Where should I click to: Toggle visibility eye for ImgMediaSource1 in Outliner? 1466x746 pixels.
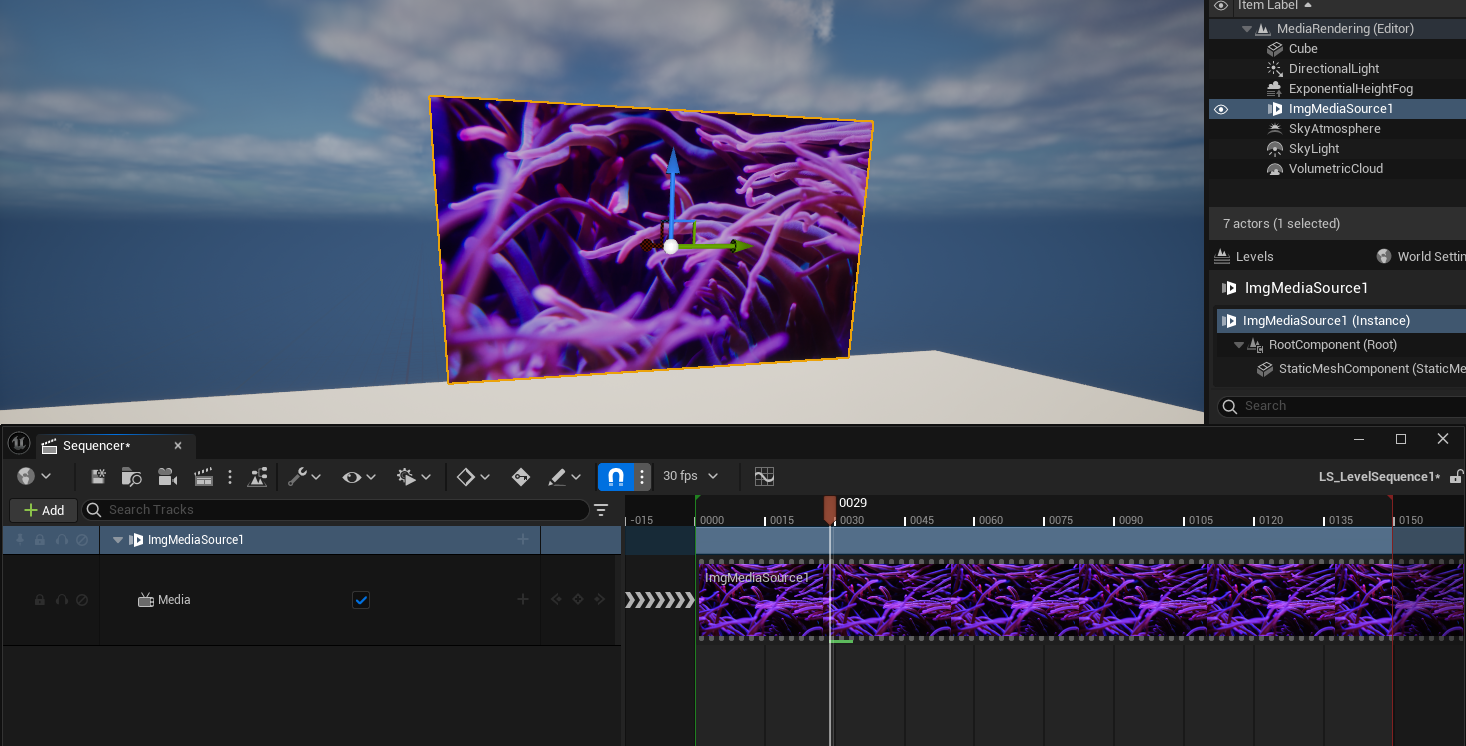click(1221, 109)
